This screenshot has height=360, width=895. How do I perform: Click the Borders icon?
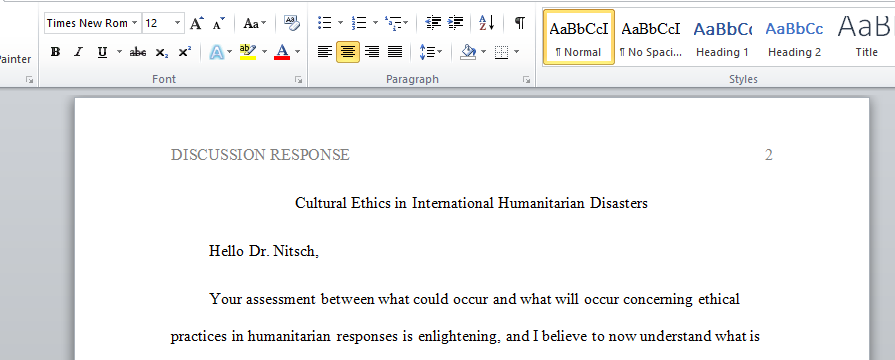(501, 52)
